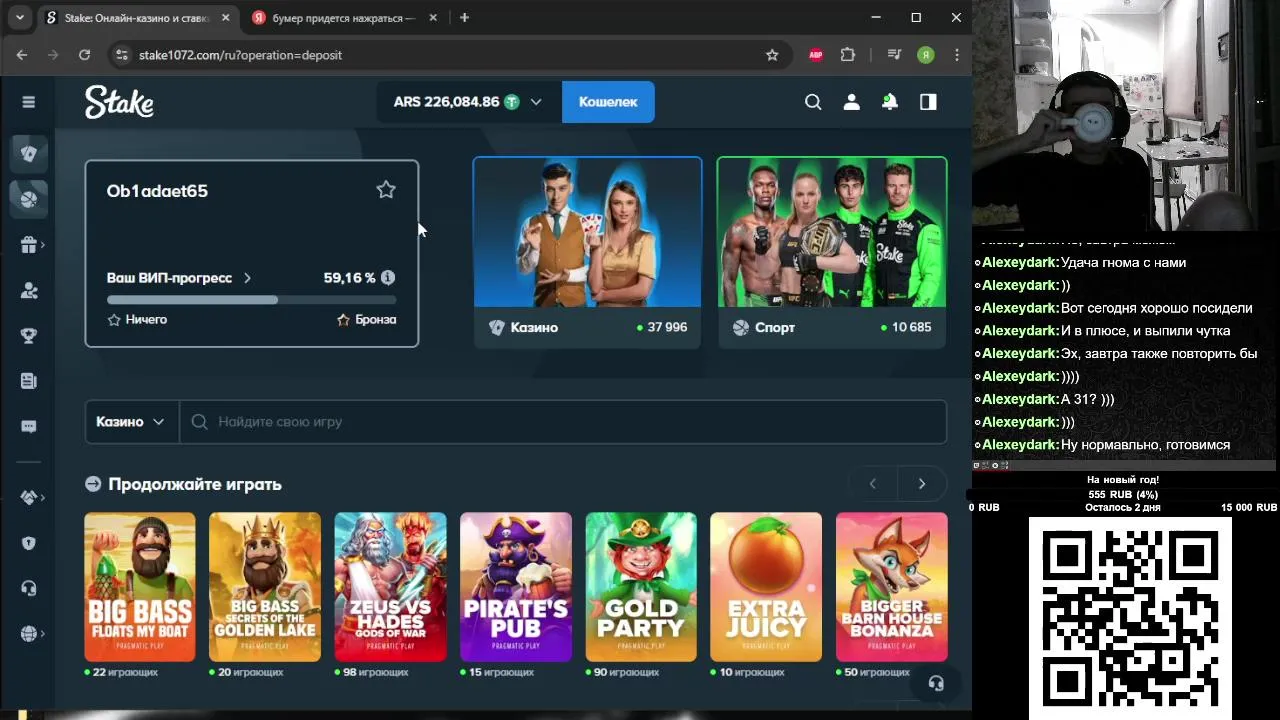Click the site information icon in address bar
Screen dimensions: 1280x720
click(x=121, y=55)
